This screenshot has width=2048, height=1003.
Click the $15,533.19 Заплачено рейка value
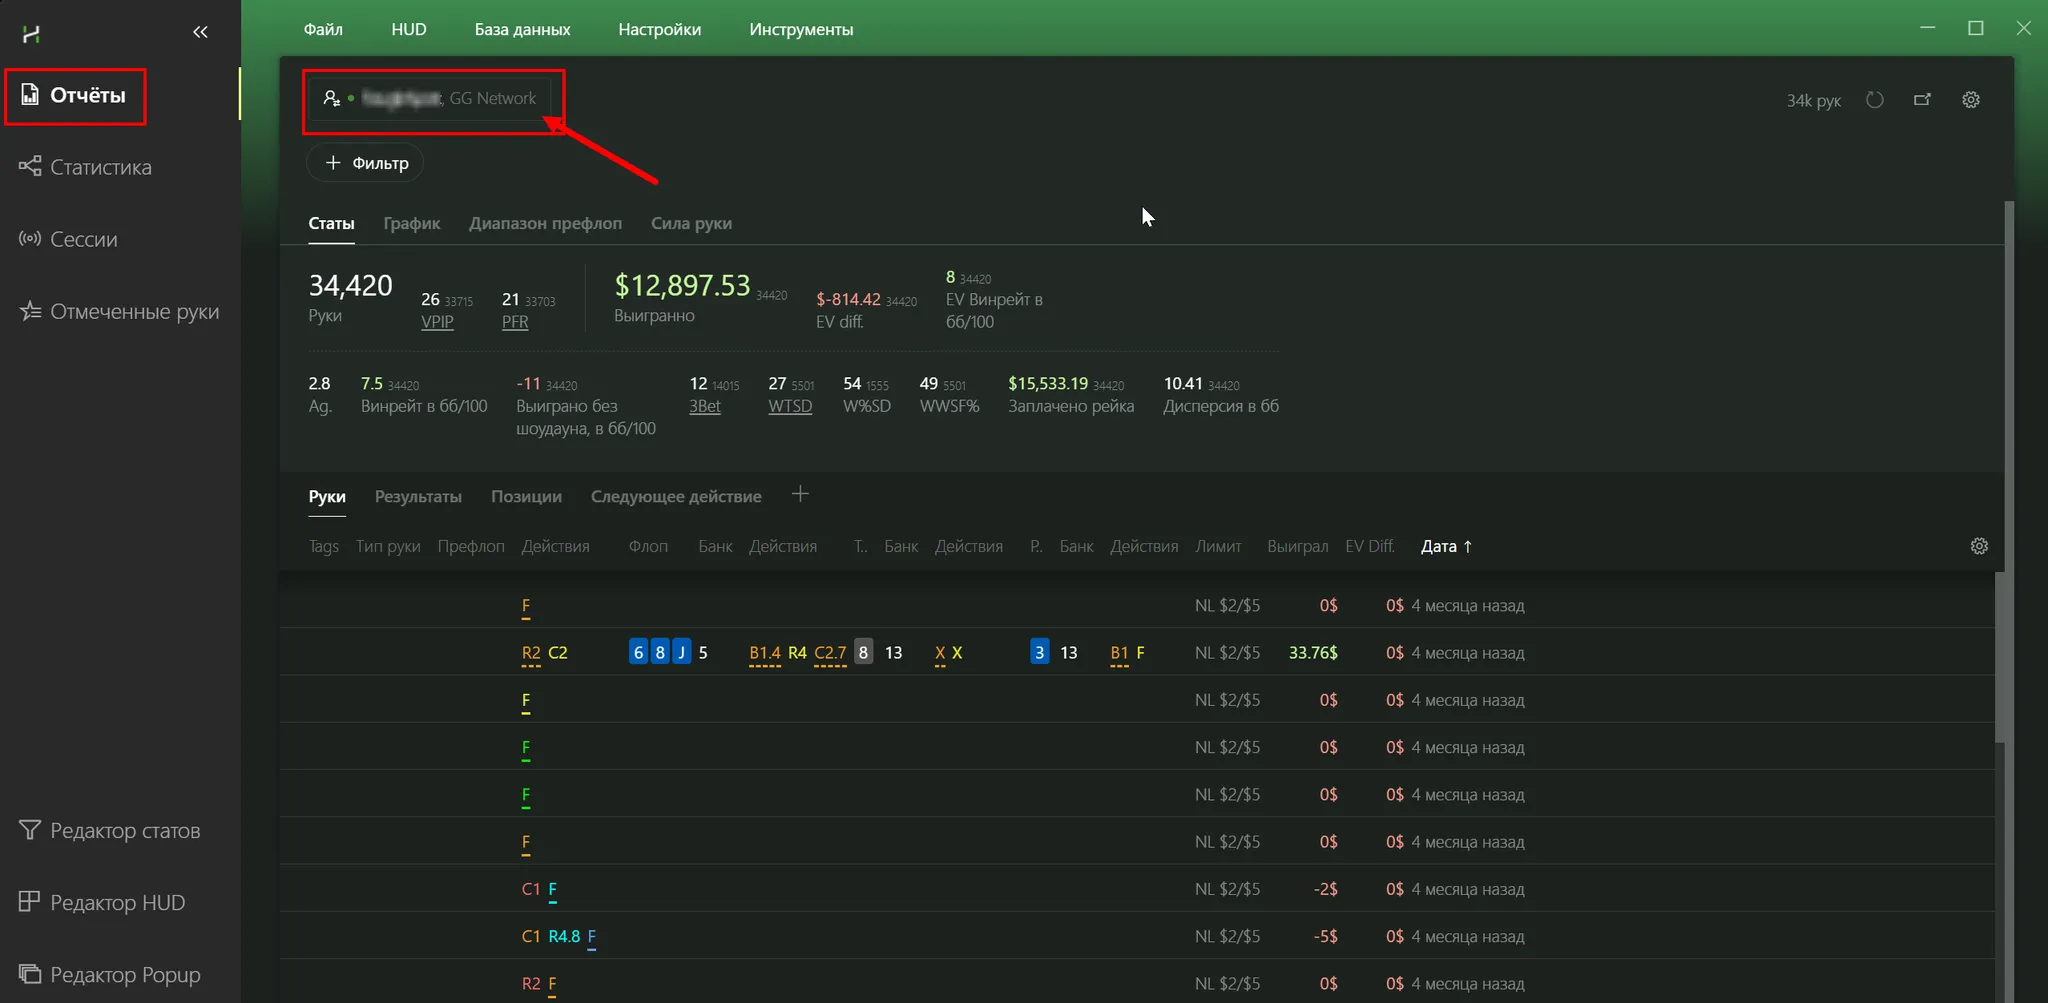[1048, 383]
